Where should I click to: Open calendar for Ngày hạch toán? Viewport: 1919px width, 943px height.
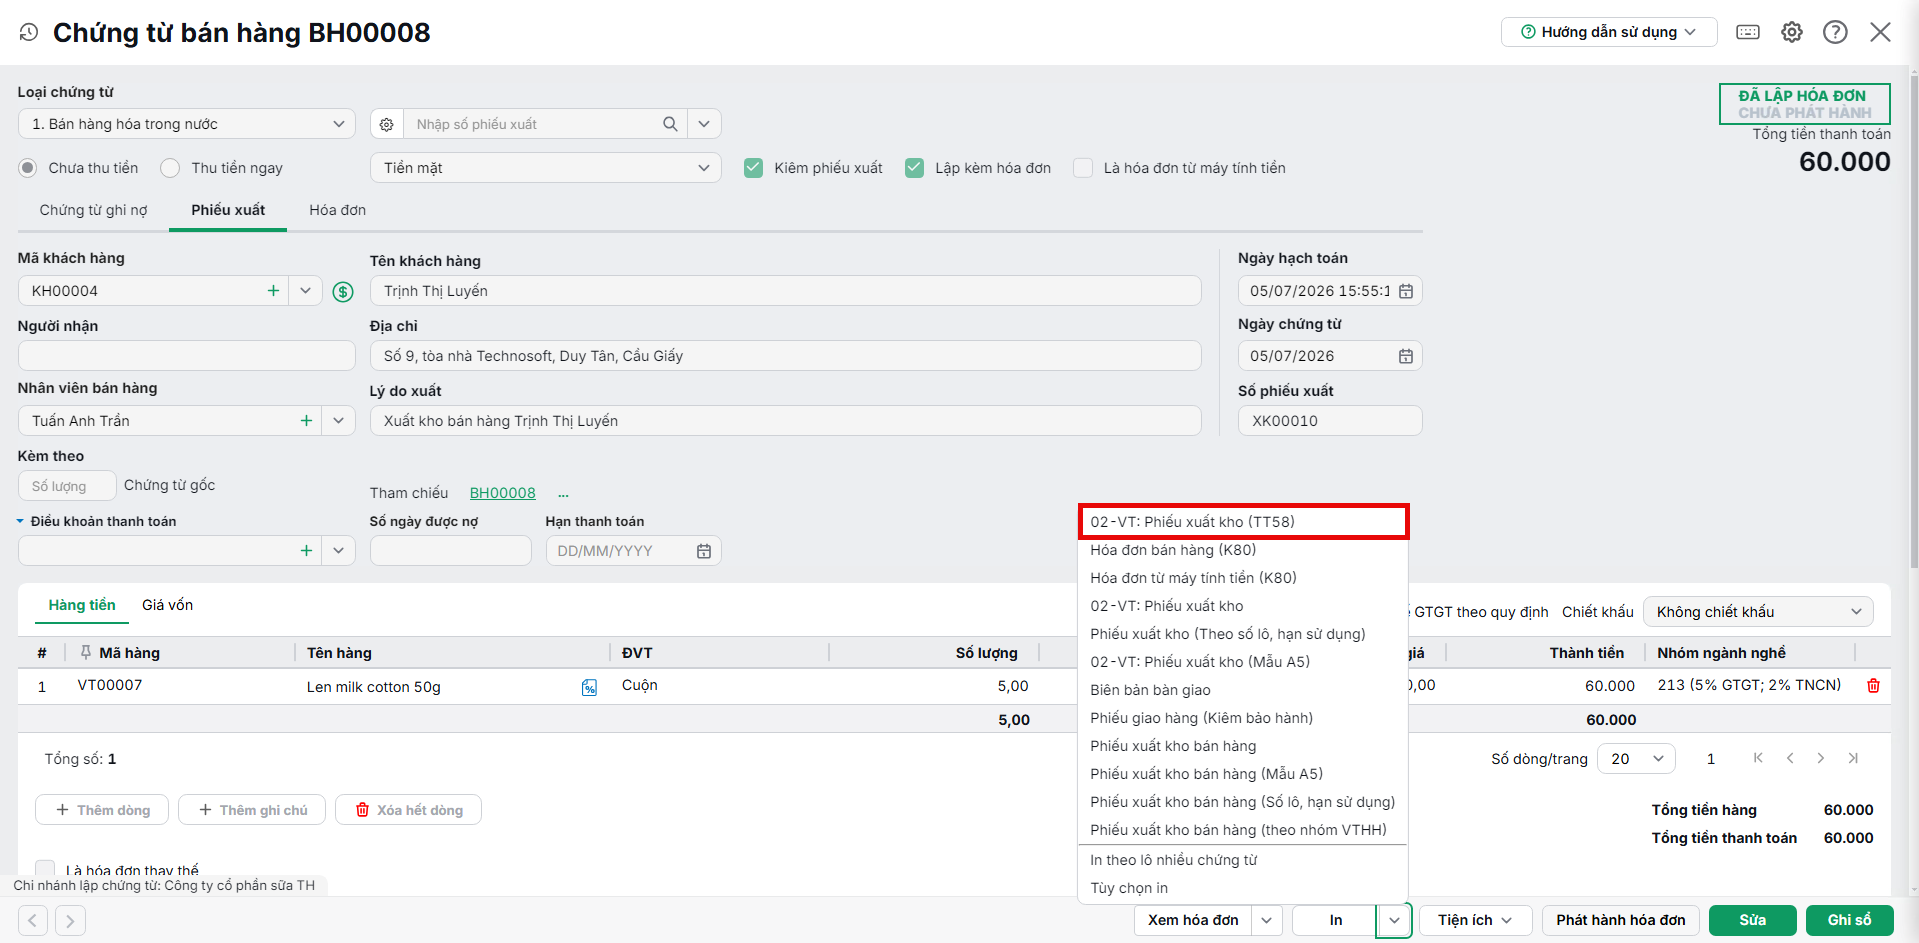tap(1406, 291)
